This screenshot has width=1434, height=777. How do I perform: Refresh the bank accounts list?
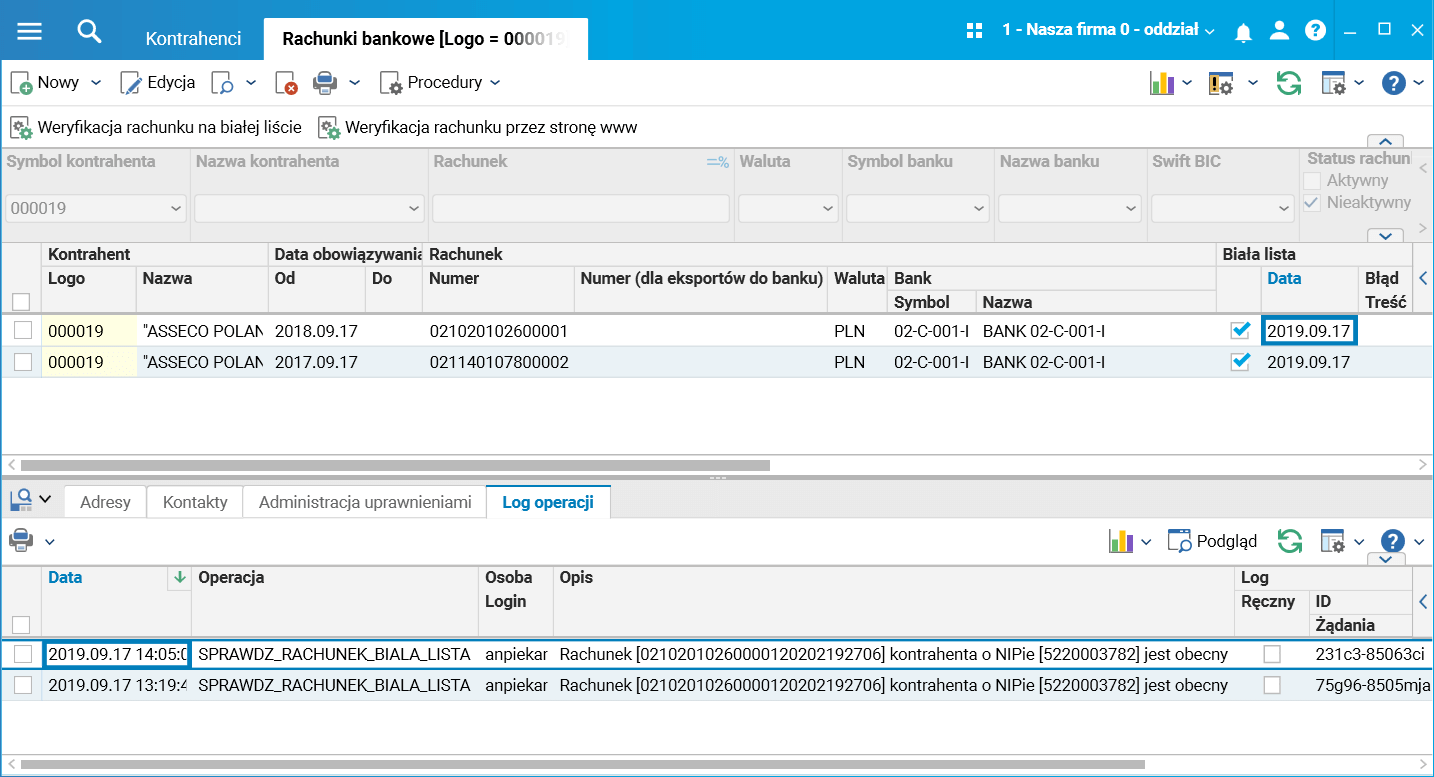tap(1289, 84)
